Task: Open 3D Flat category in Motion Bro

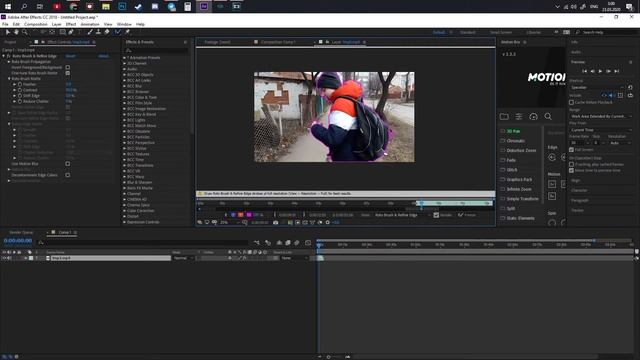Action: click(x=513, y=131)
